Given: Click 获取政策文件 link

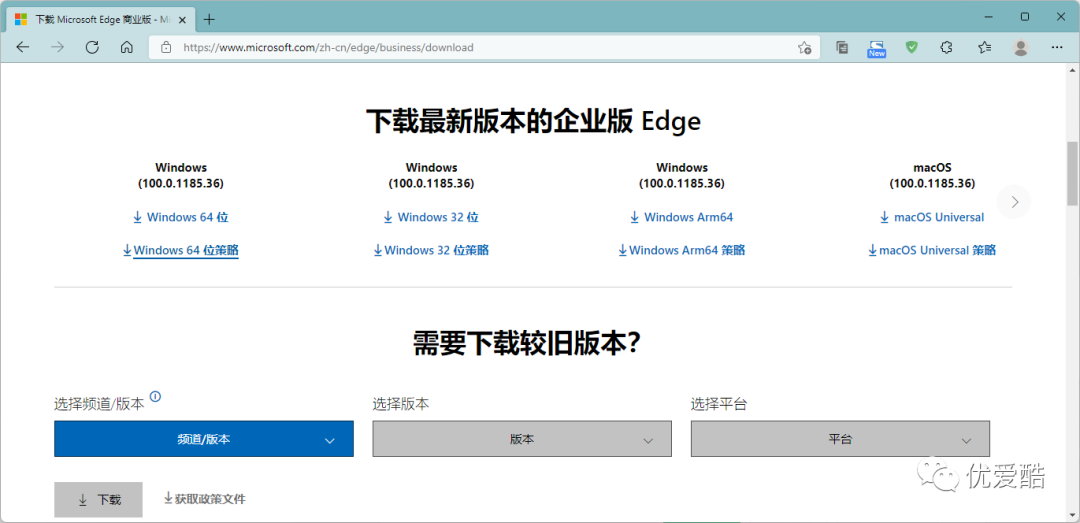Looking at the screenshot, I should pos(205,498).
